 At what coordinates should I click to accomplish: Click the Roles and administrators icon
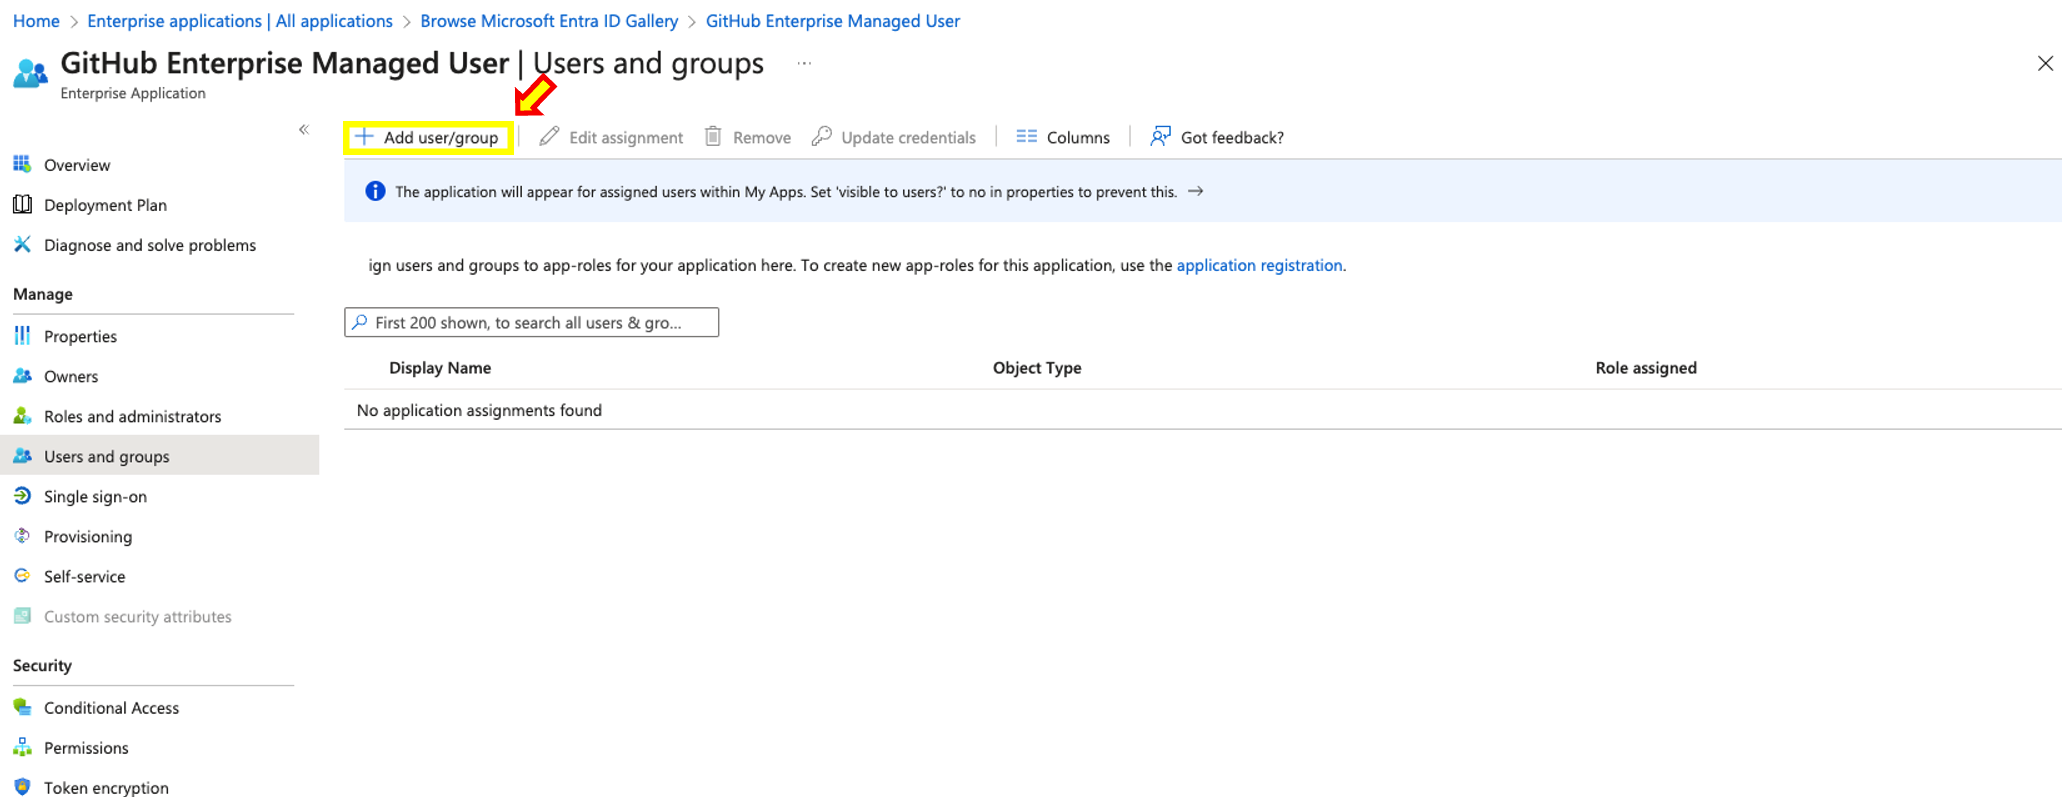22,416
